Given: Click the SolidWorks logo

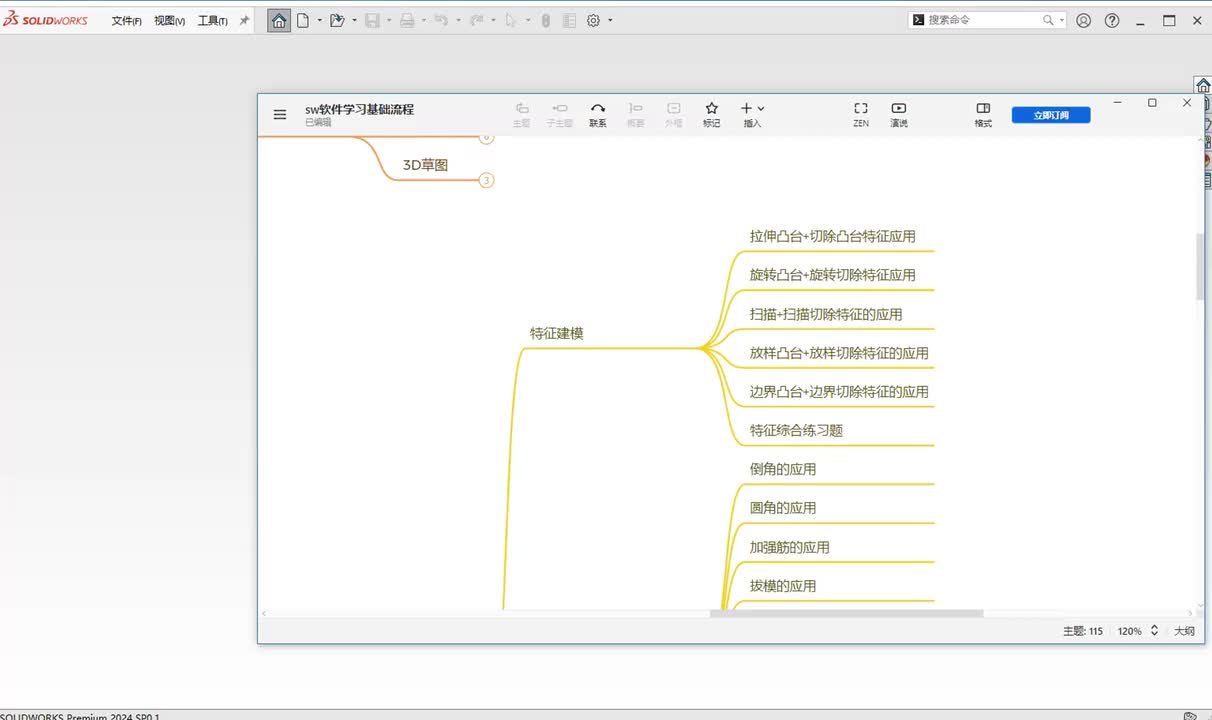Looking at the screenshot, I should tap(45, 20).
